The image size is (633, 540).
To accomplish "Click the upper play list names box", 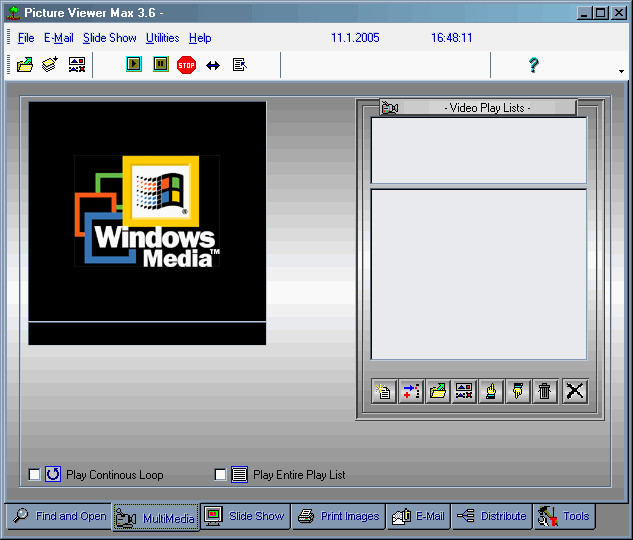I will (x=479, y=151).
